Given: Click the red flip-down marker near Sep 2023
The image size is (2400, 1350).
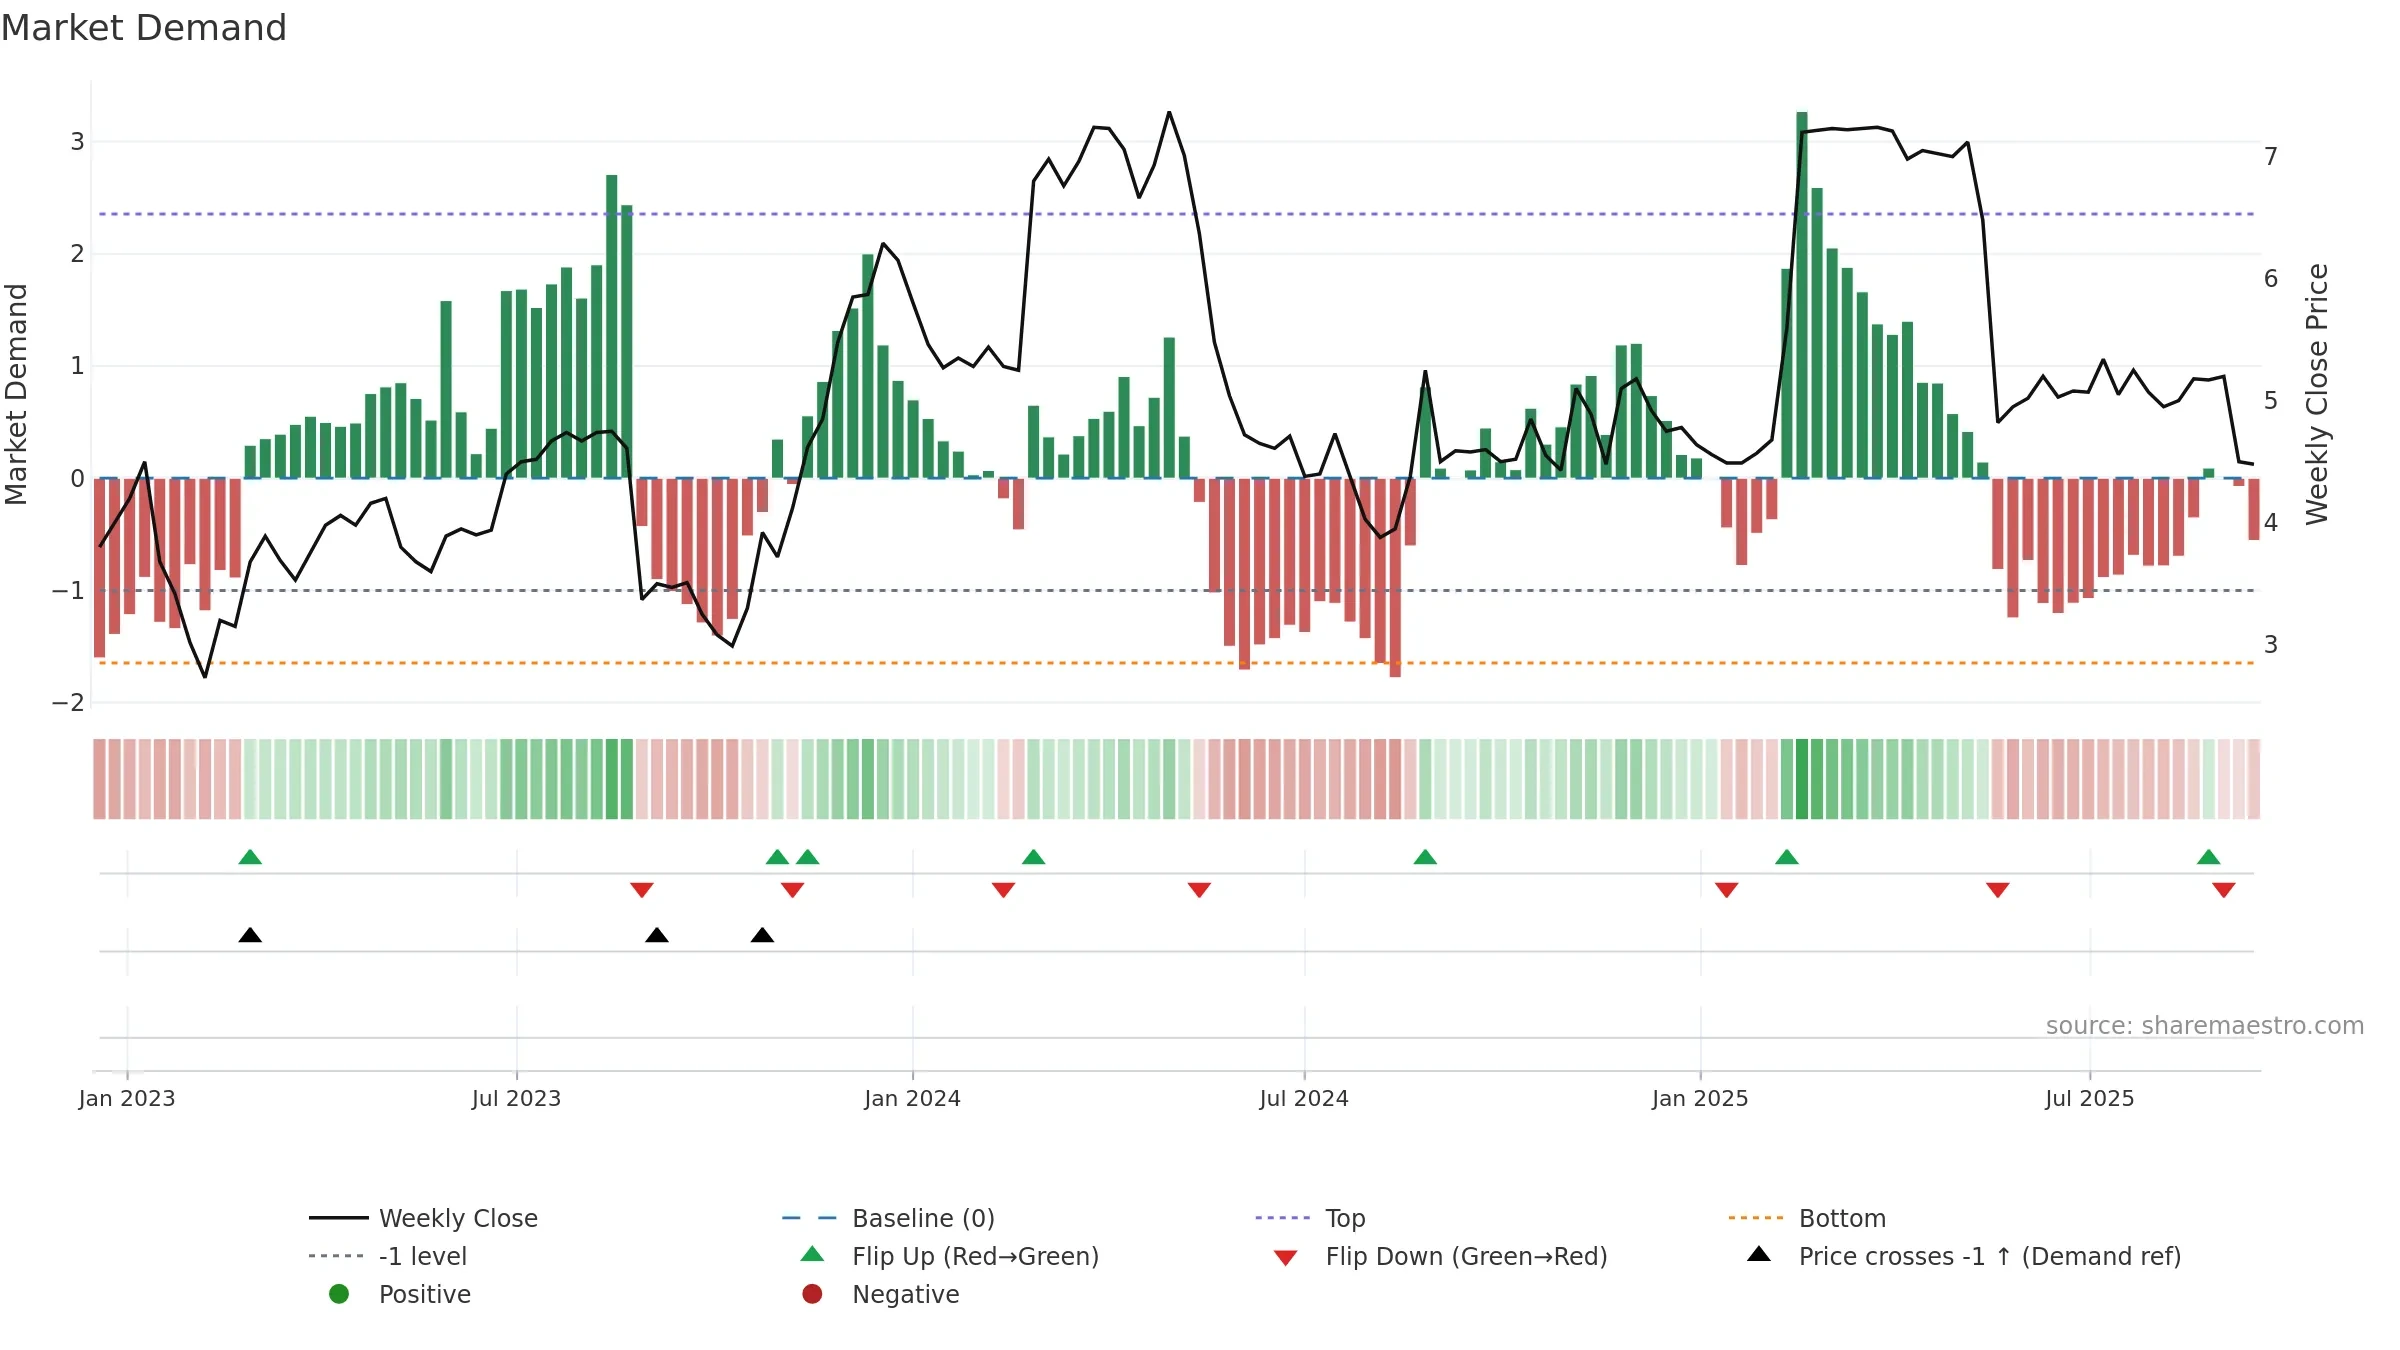Looking at the screenshot, I should (x=642, y=890).
